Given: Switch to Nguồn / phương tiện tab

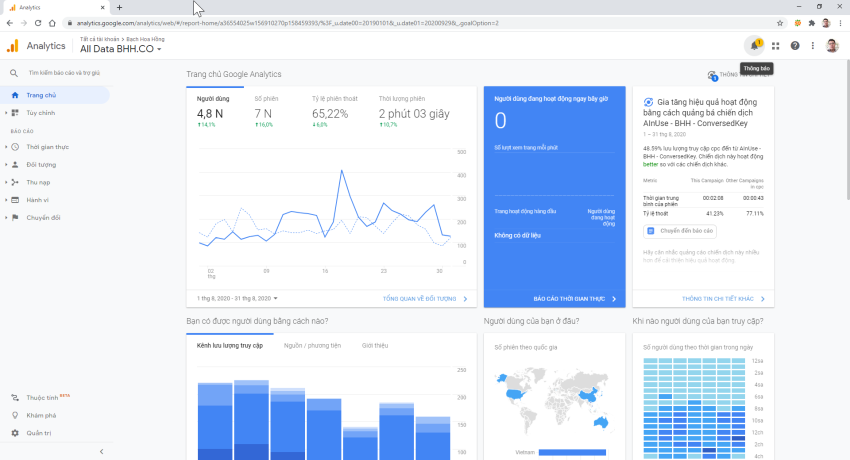Looking at the screenshot, I should tap(312, 346).
